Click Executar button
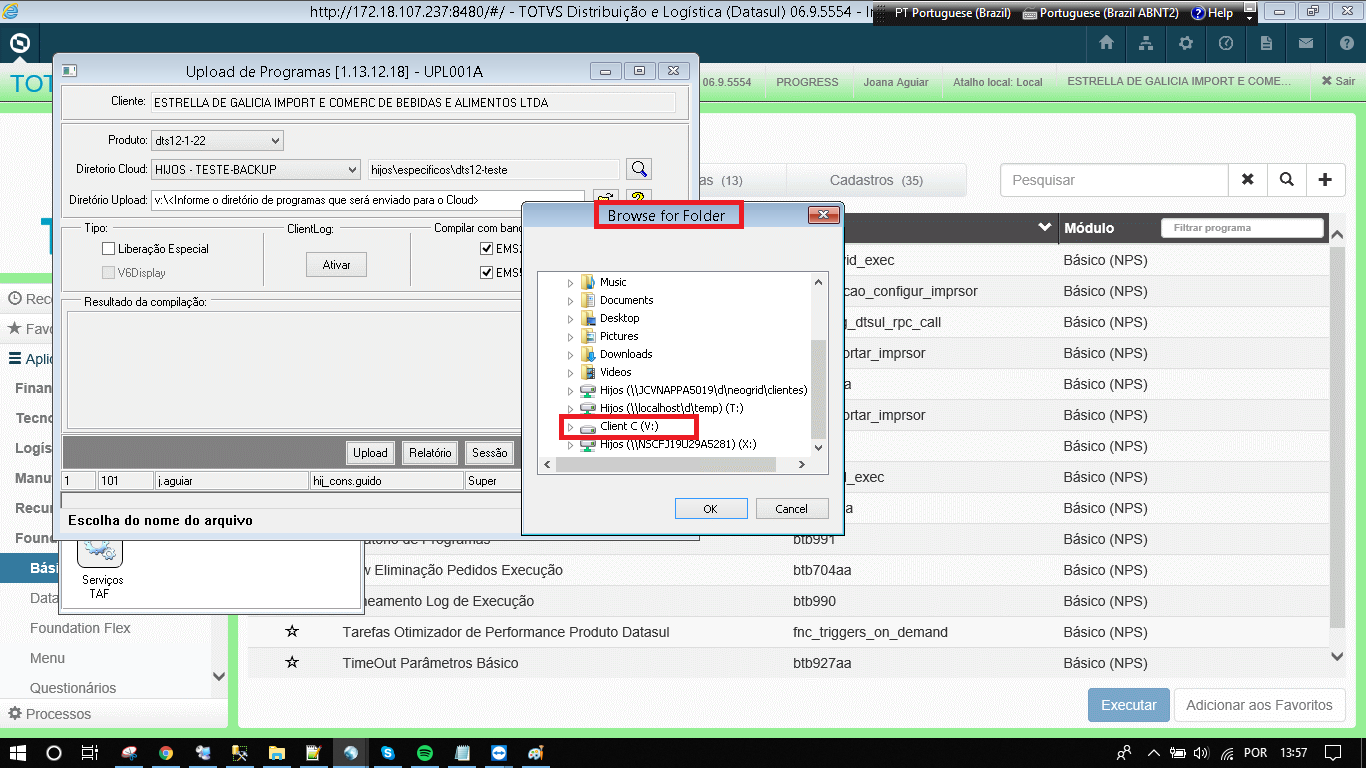This screenshot has height=768, width=1370. pos(1129,705)
